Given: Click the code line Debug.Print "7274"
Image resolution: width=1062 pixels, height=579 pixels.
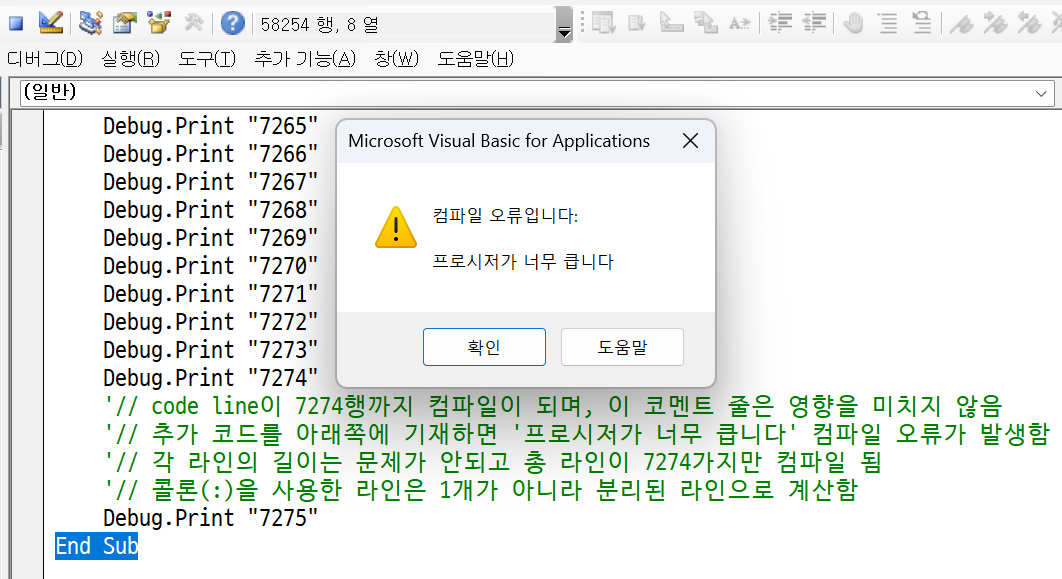Looking at the screenshot, I should [x=211, y=378].
